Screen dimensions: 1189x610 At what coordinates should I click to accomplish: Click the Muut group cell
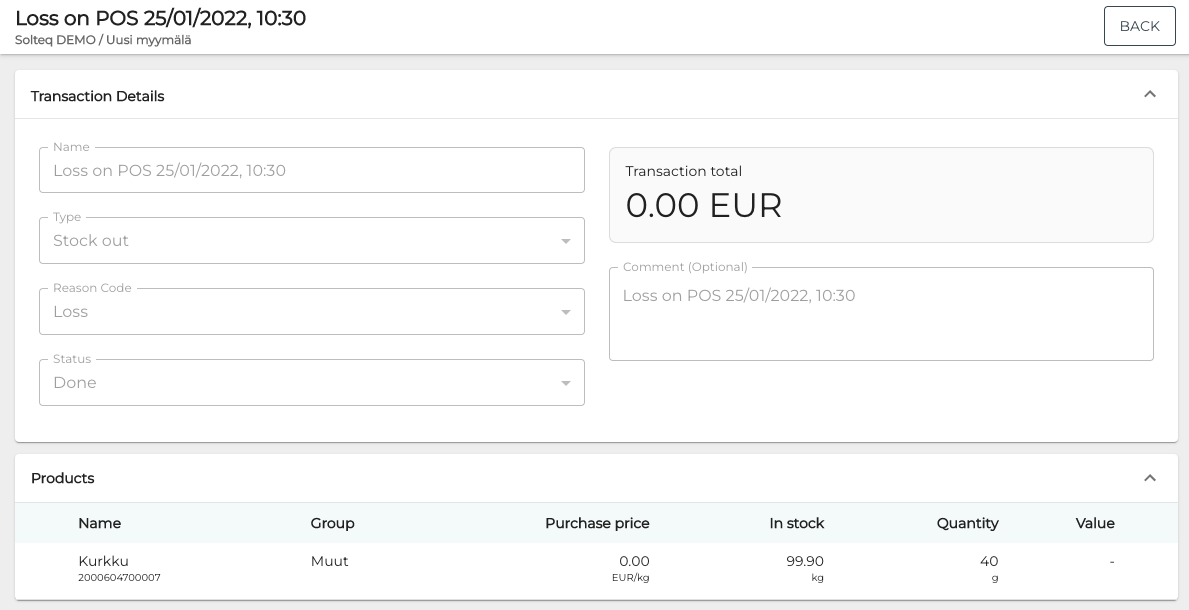329,561
